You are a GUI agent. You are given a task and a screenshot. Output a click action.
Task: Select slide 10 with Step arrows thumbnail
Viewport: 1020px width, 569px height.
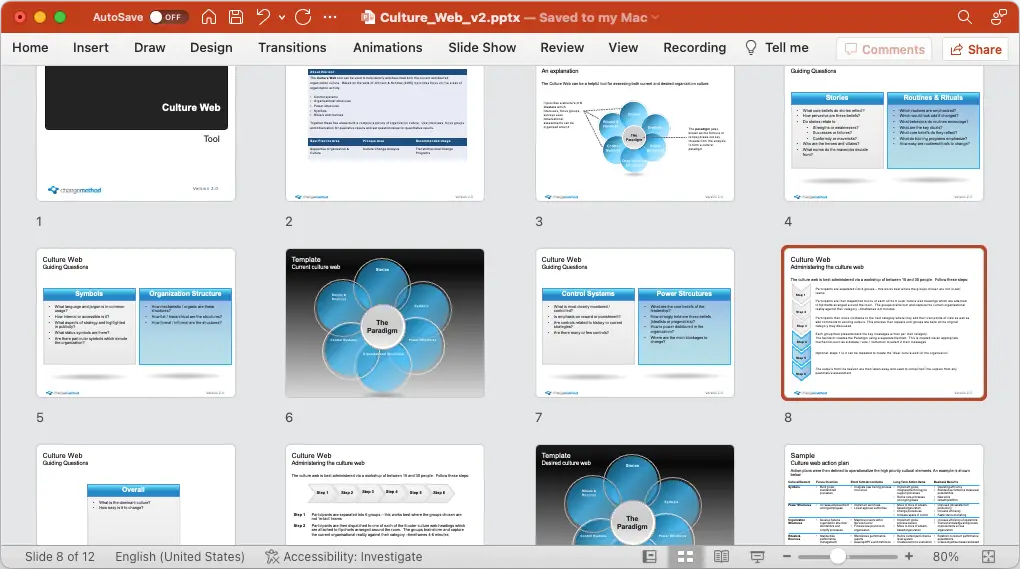384,495
